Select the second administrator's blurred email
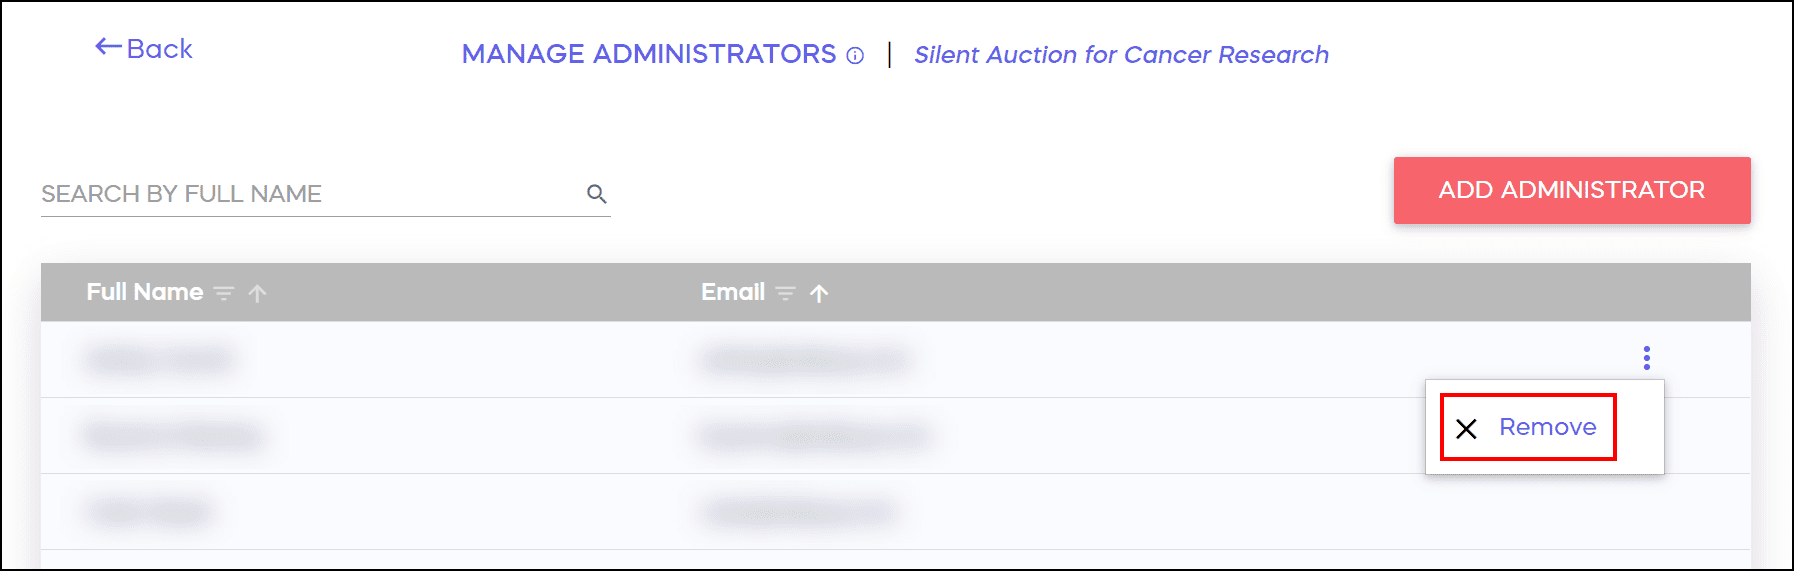 click(814, 436)
